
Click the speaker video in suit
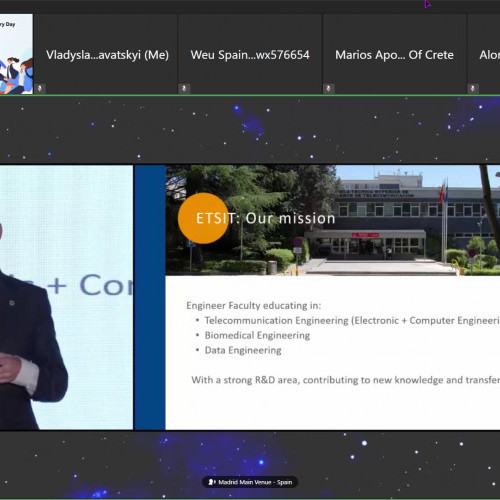[x=66, y=297]
